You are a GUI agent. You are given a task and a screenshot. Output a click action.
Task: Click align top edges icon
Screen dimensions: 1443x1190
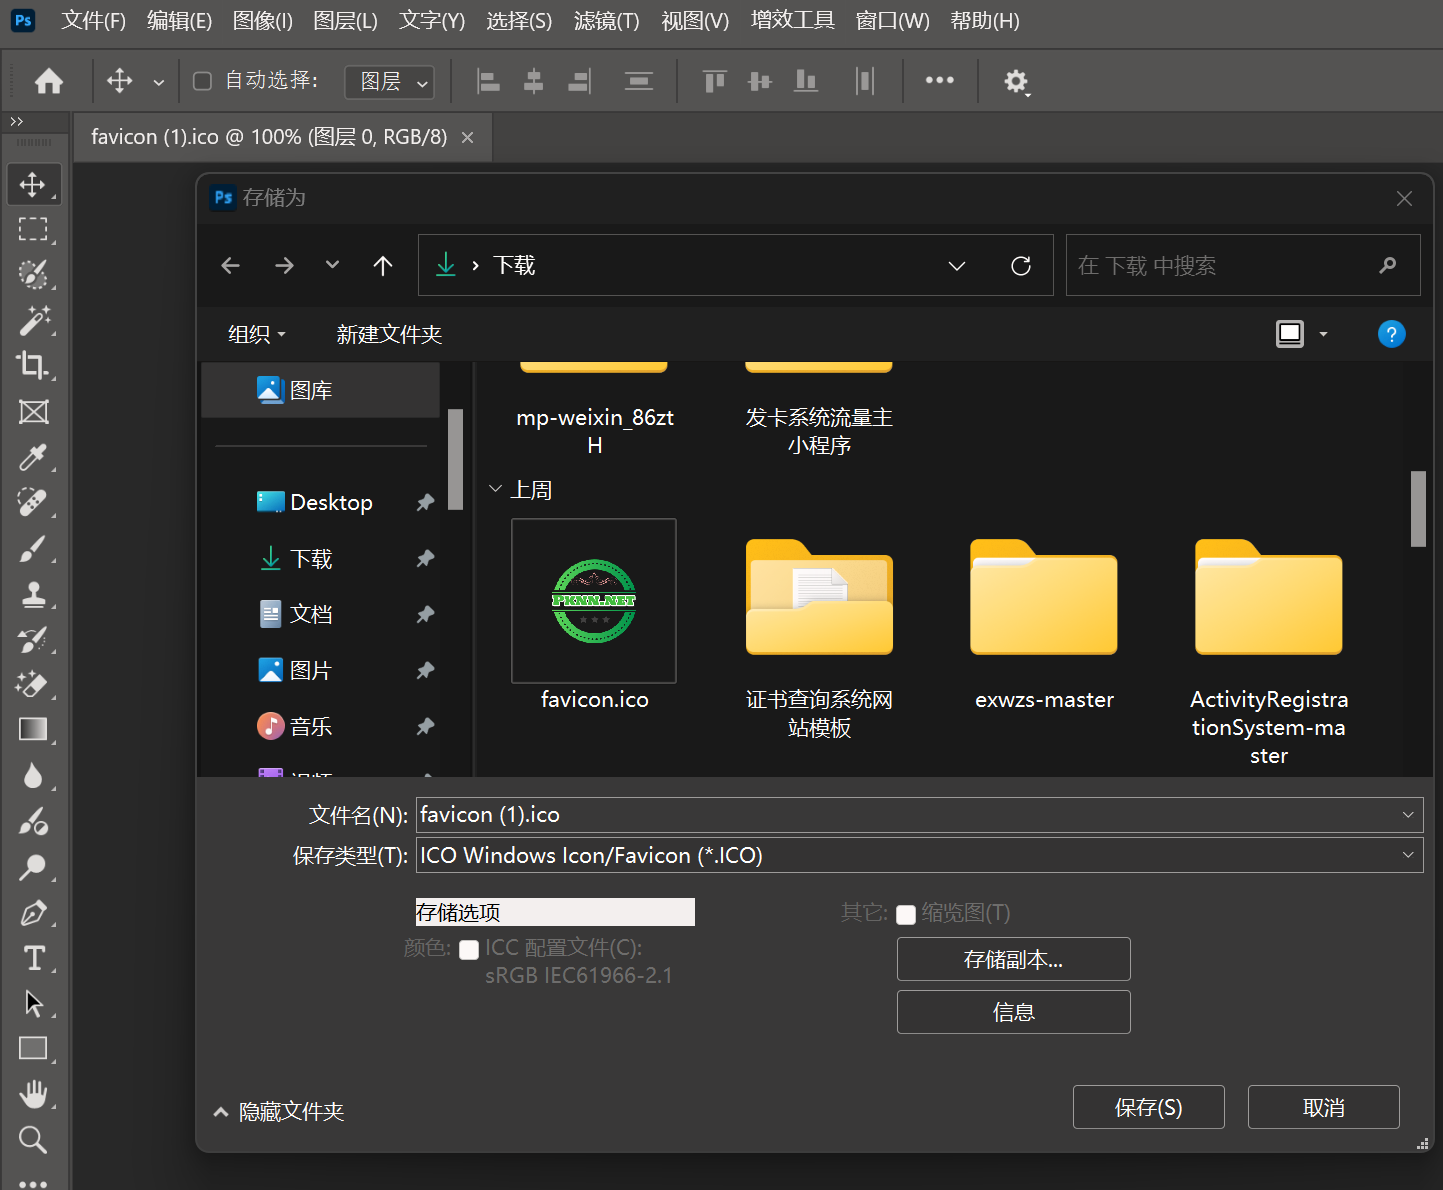[714, 81]
